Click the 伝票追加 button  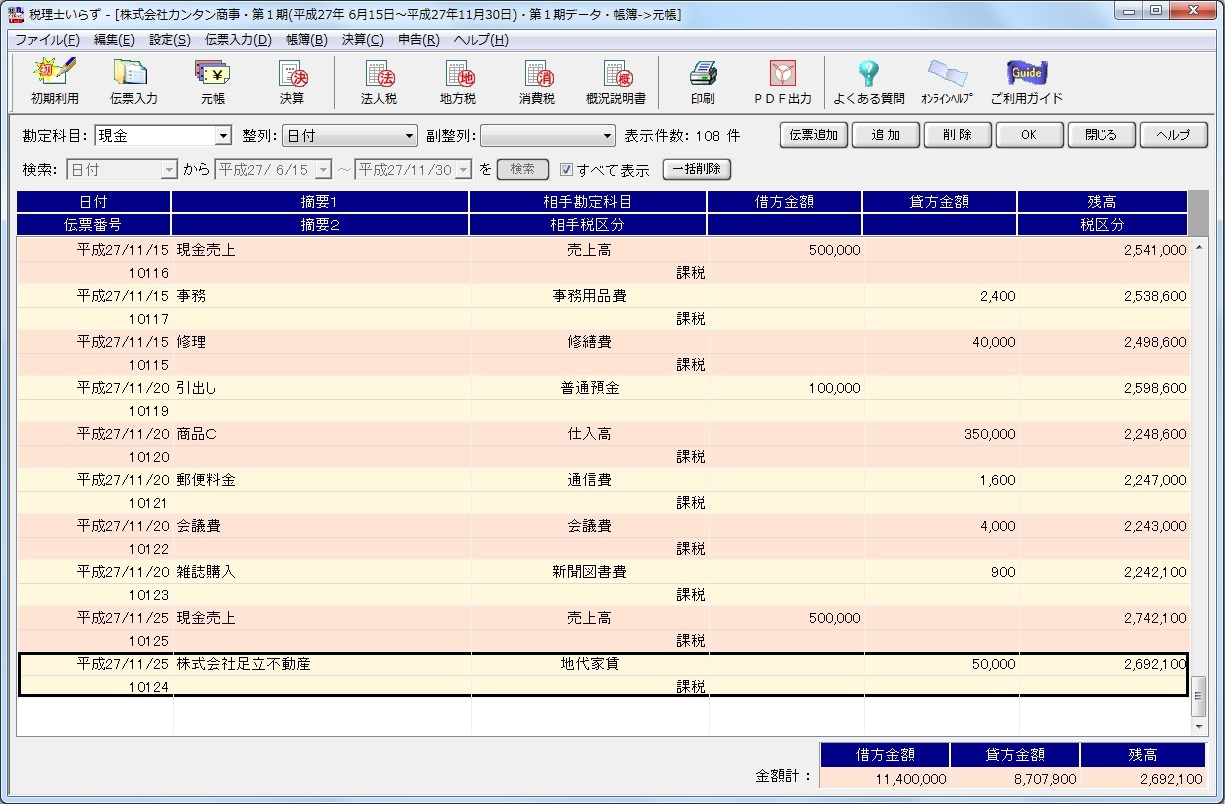(x=813, y=135)
